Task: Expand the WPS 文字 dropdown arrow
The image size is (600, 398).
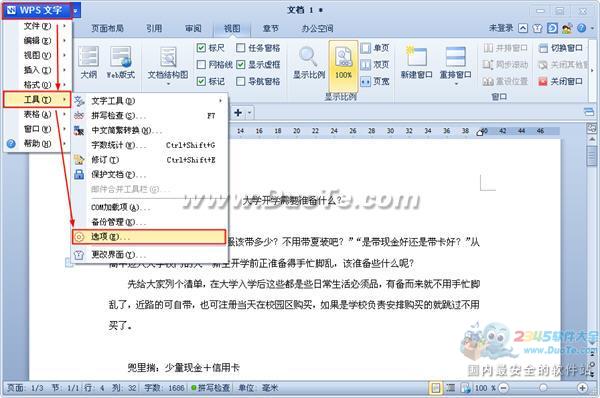Action: 75,11
